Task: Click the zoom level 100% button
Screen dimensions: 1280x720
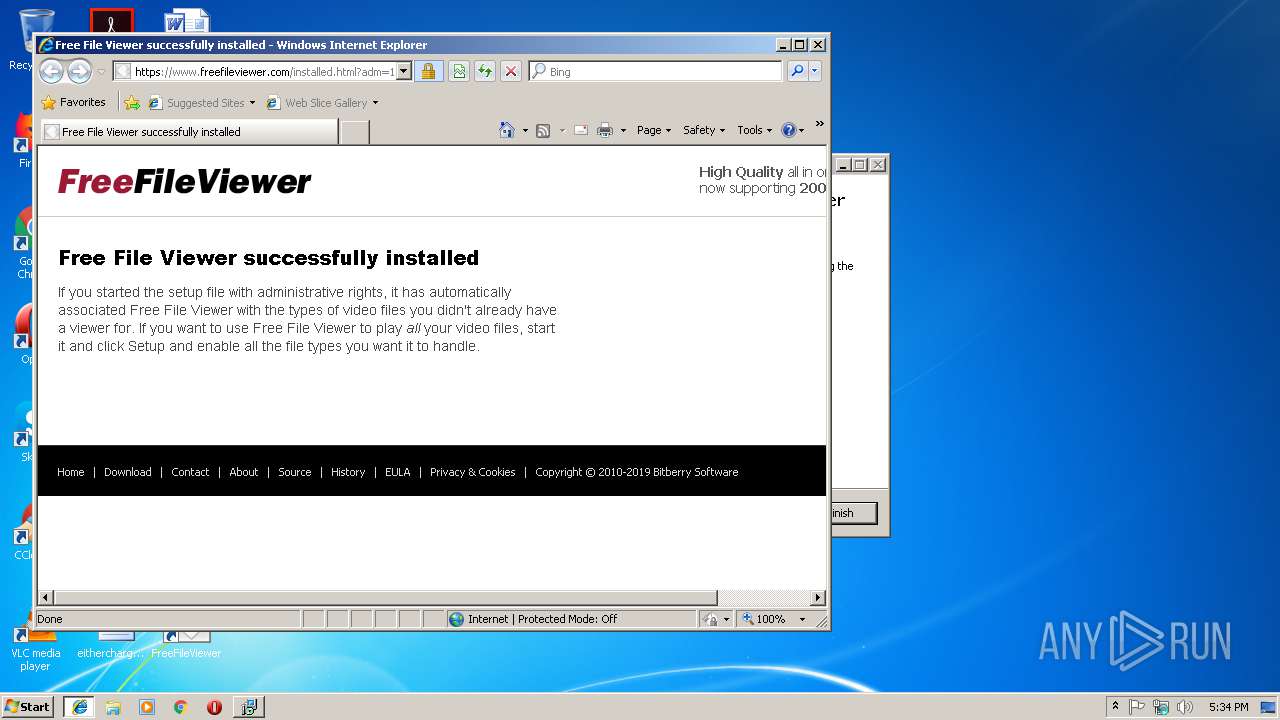Action: (765, 619)
